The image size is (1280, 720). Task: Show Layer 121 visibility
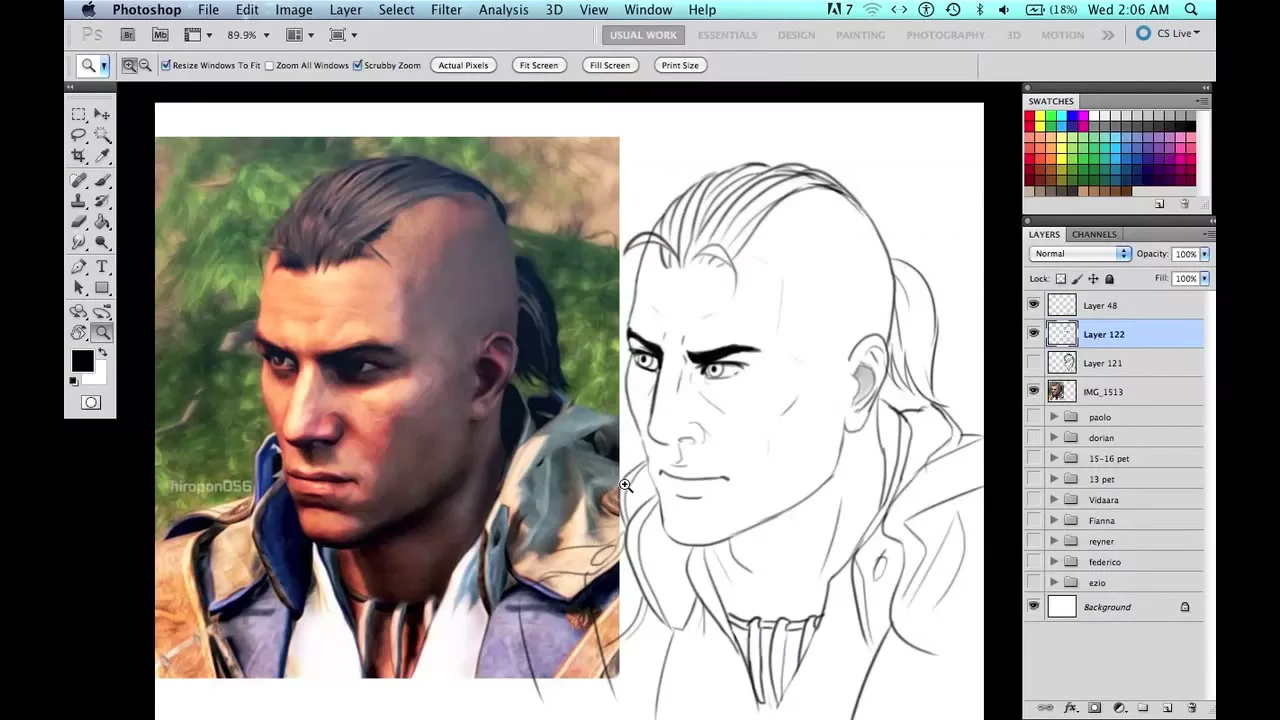(1034, 363)
